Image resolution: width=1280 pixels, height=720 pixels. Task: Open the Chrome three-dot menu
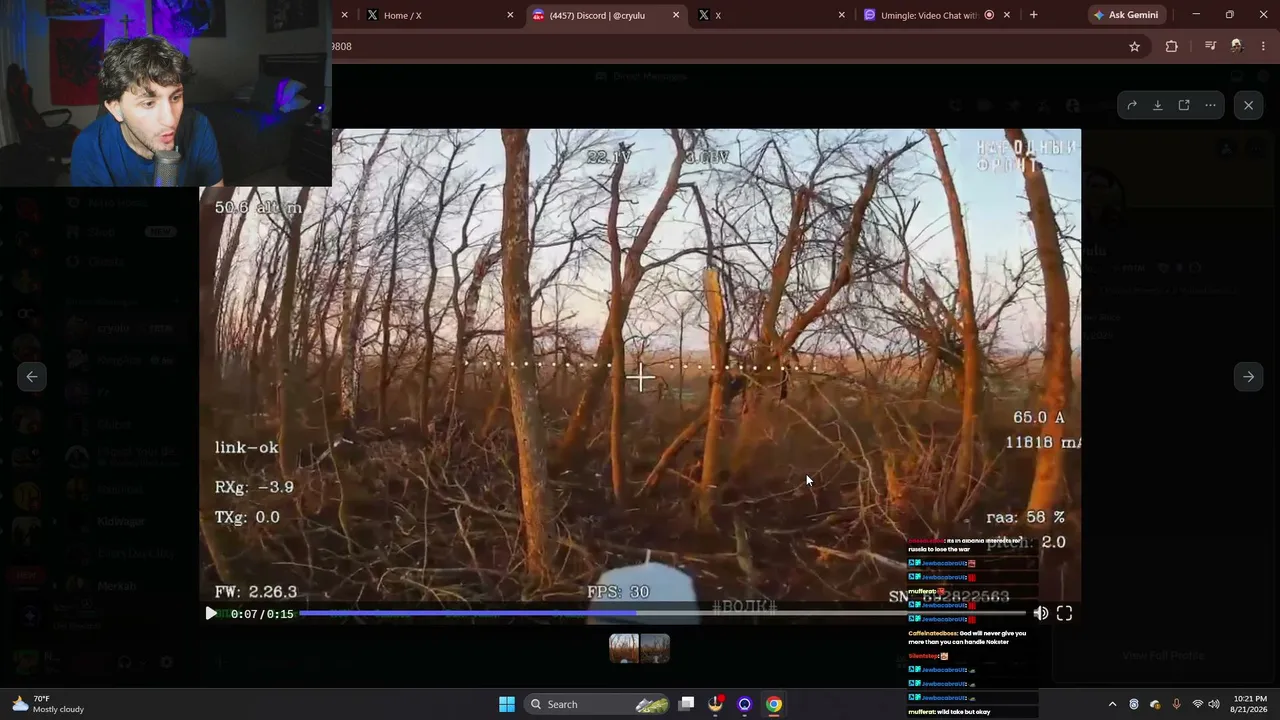coord(1264,46)
